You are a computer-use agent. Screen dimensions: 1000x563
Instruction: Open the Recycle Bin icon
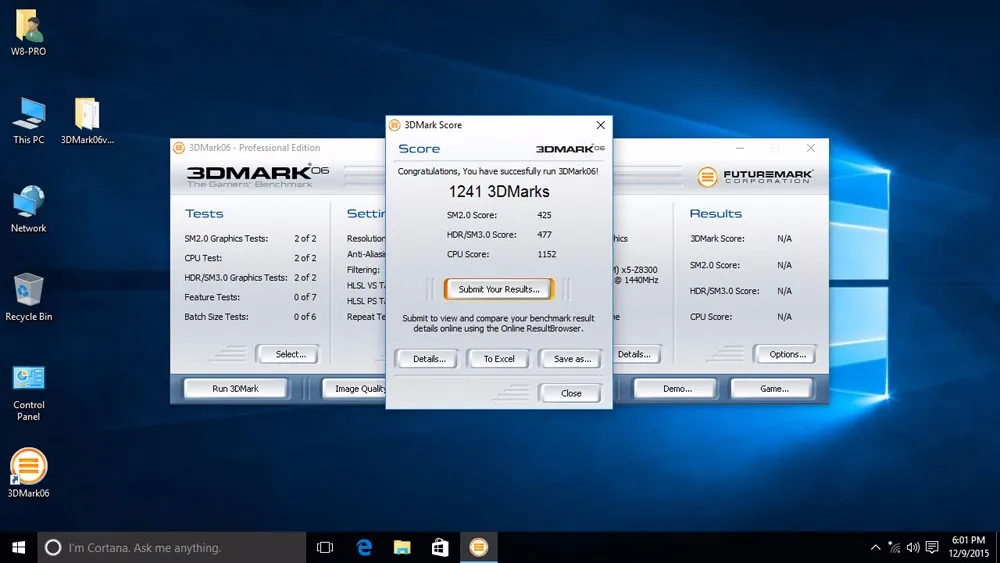(x=28, y=298)
